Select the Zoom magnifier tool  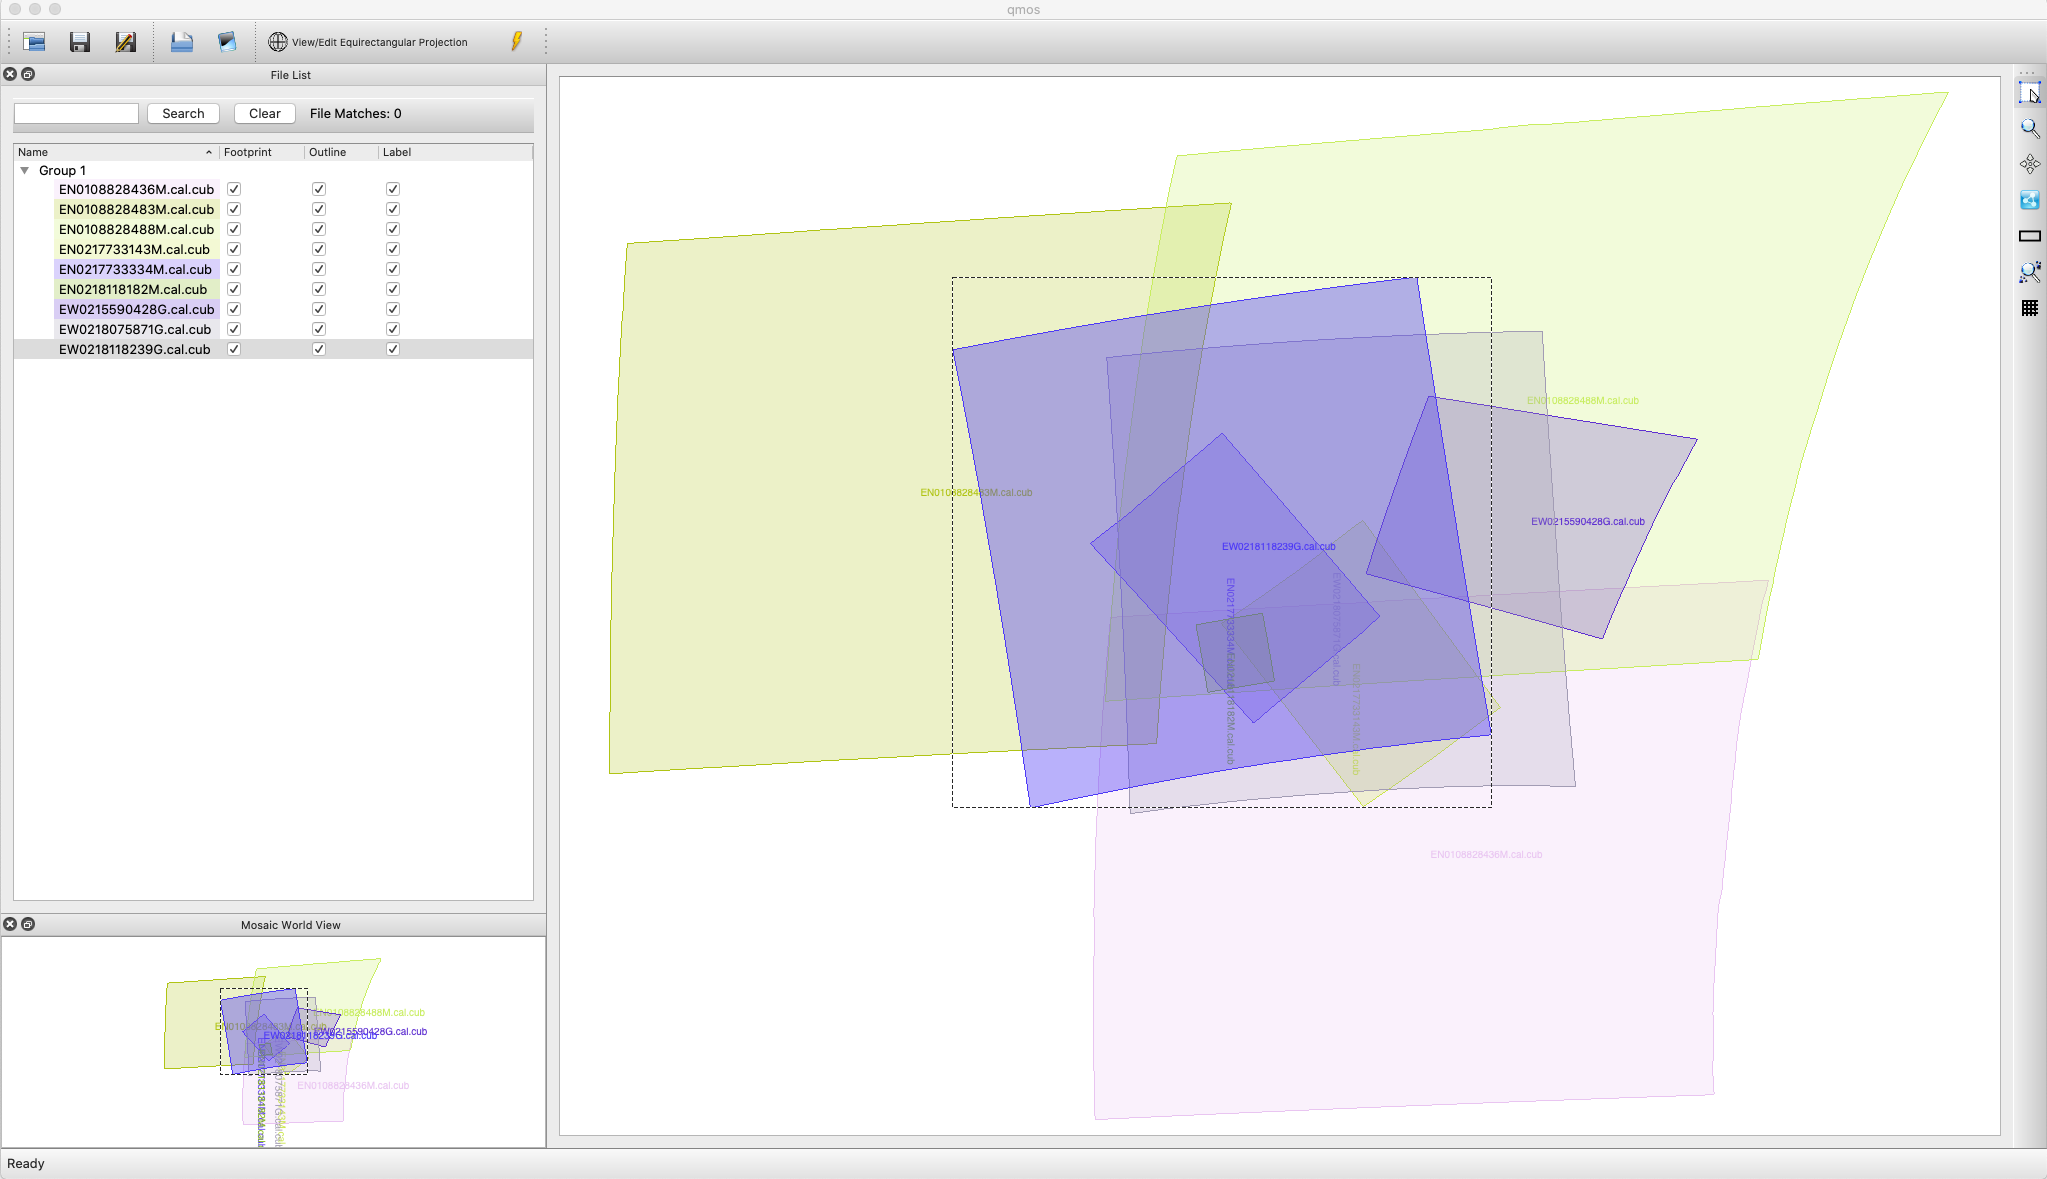click(x=2029, y=128)
